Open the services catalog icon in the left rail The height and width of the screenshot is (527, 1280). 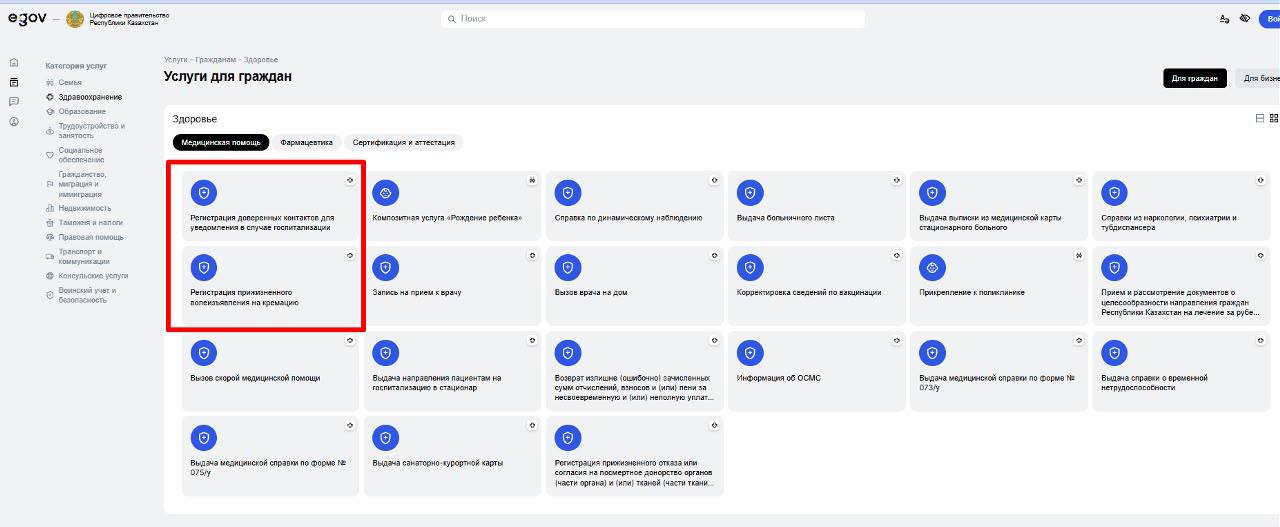pos(14,82)
